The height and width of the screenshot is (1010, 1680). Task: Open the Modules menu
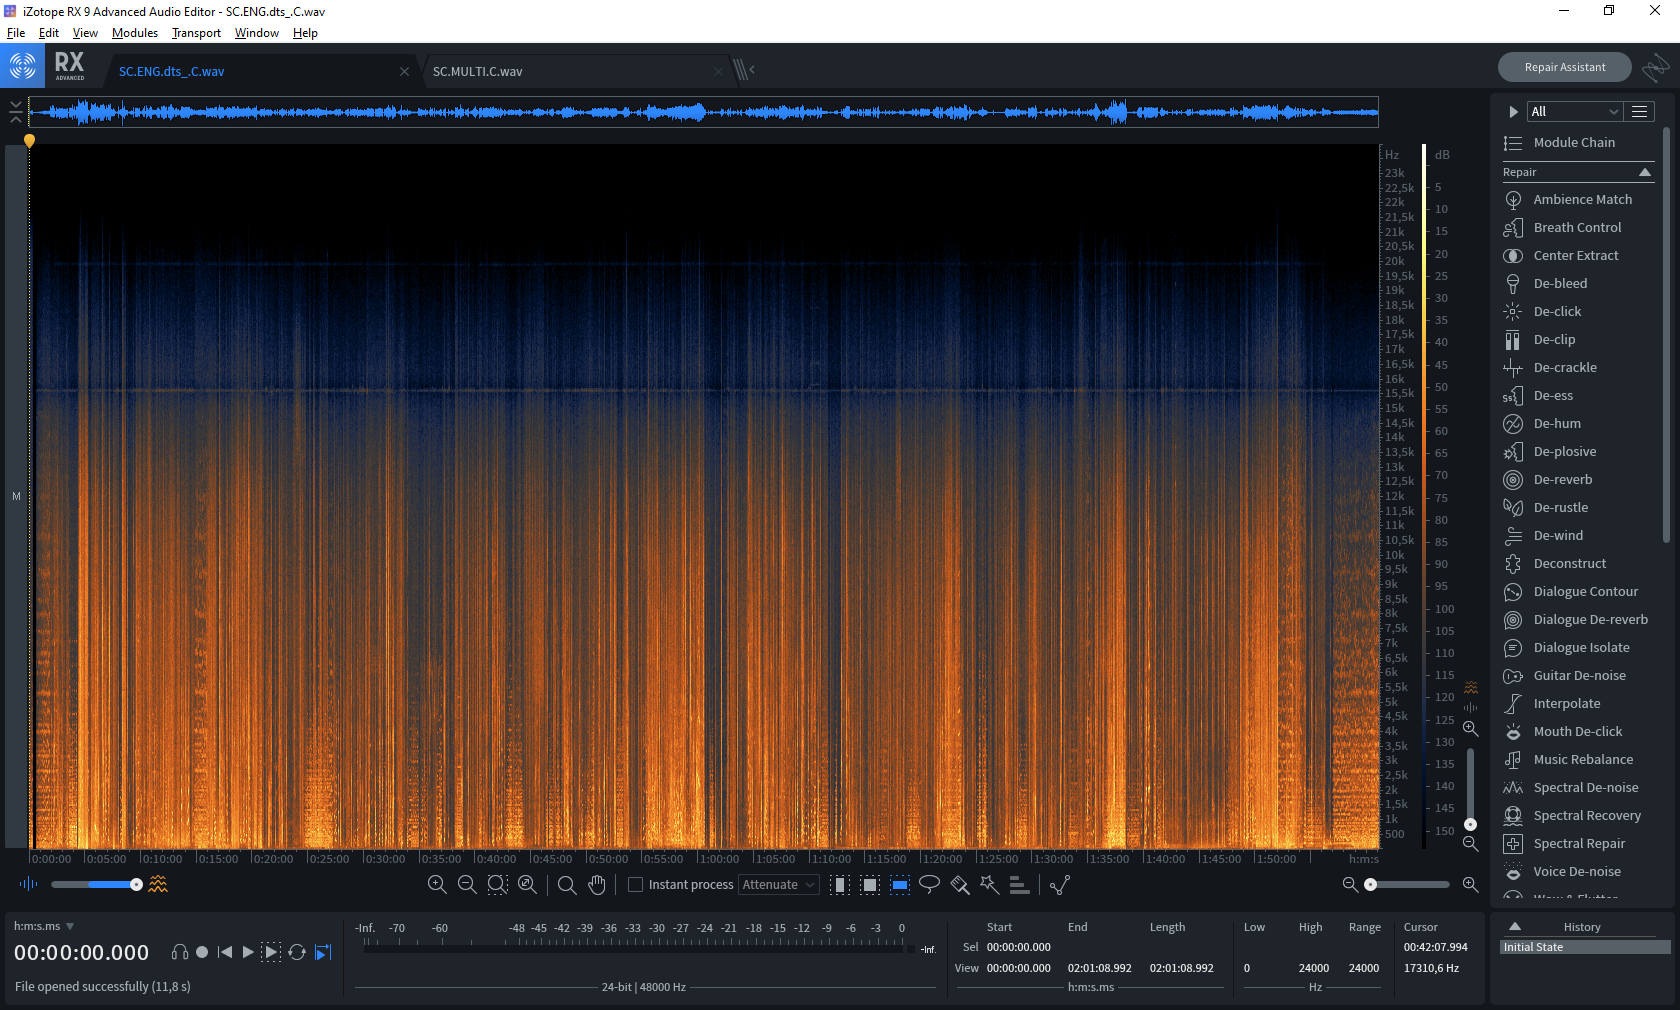[135, 33]
